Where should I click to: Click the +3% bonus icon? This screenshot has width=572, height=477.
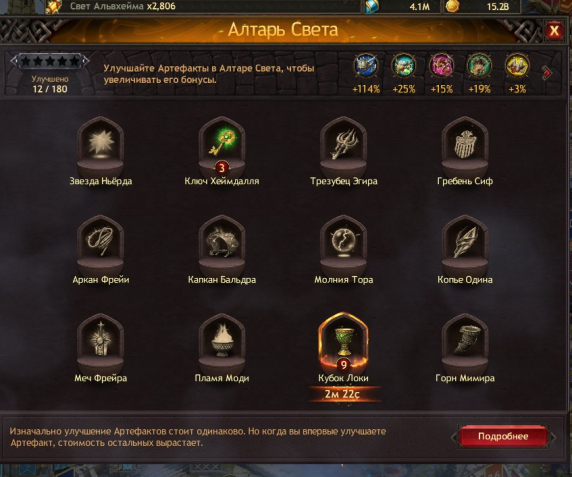[517, 66]
